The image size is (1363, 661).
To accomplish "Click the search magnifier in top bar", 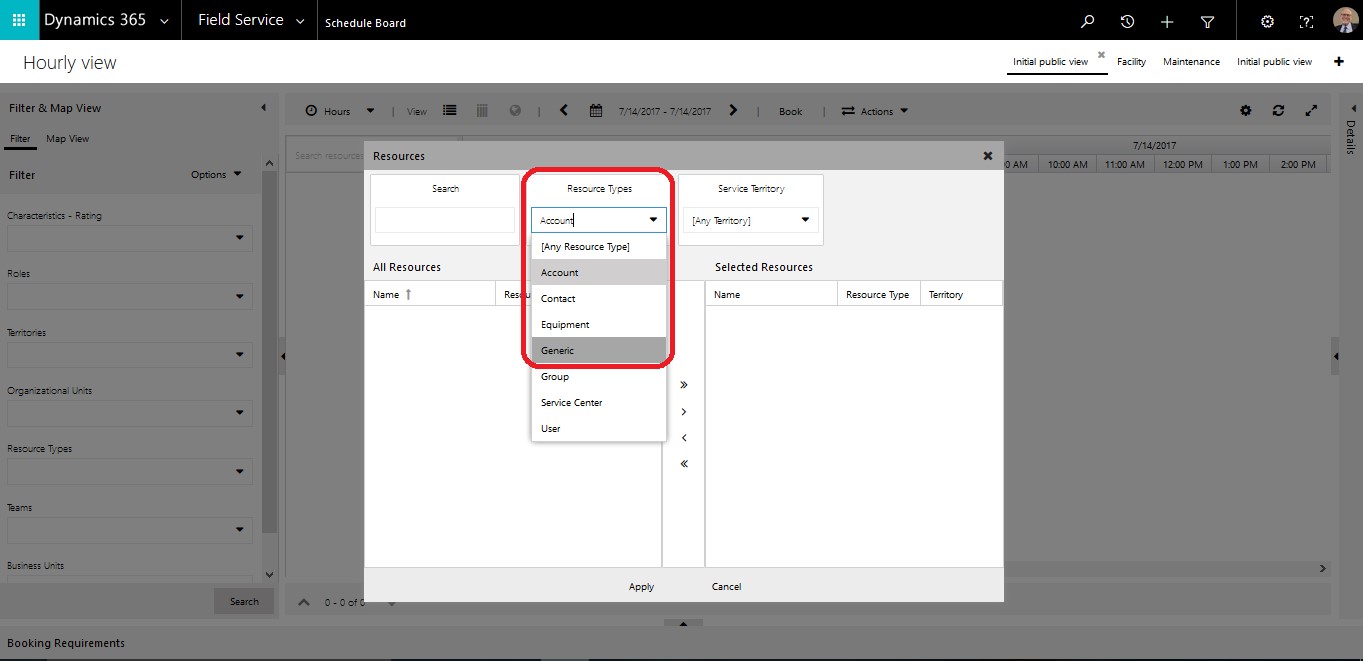I will pyautogui.click(x=1088, y=21).
